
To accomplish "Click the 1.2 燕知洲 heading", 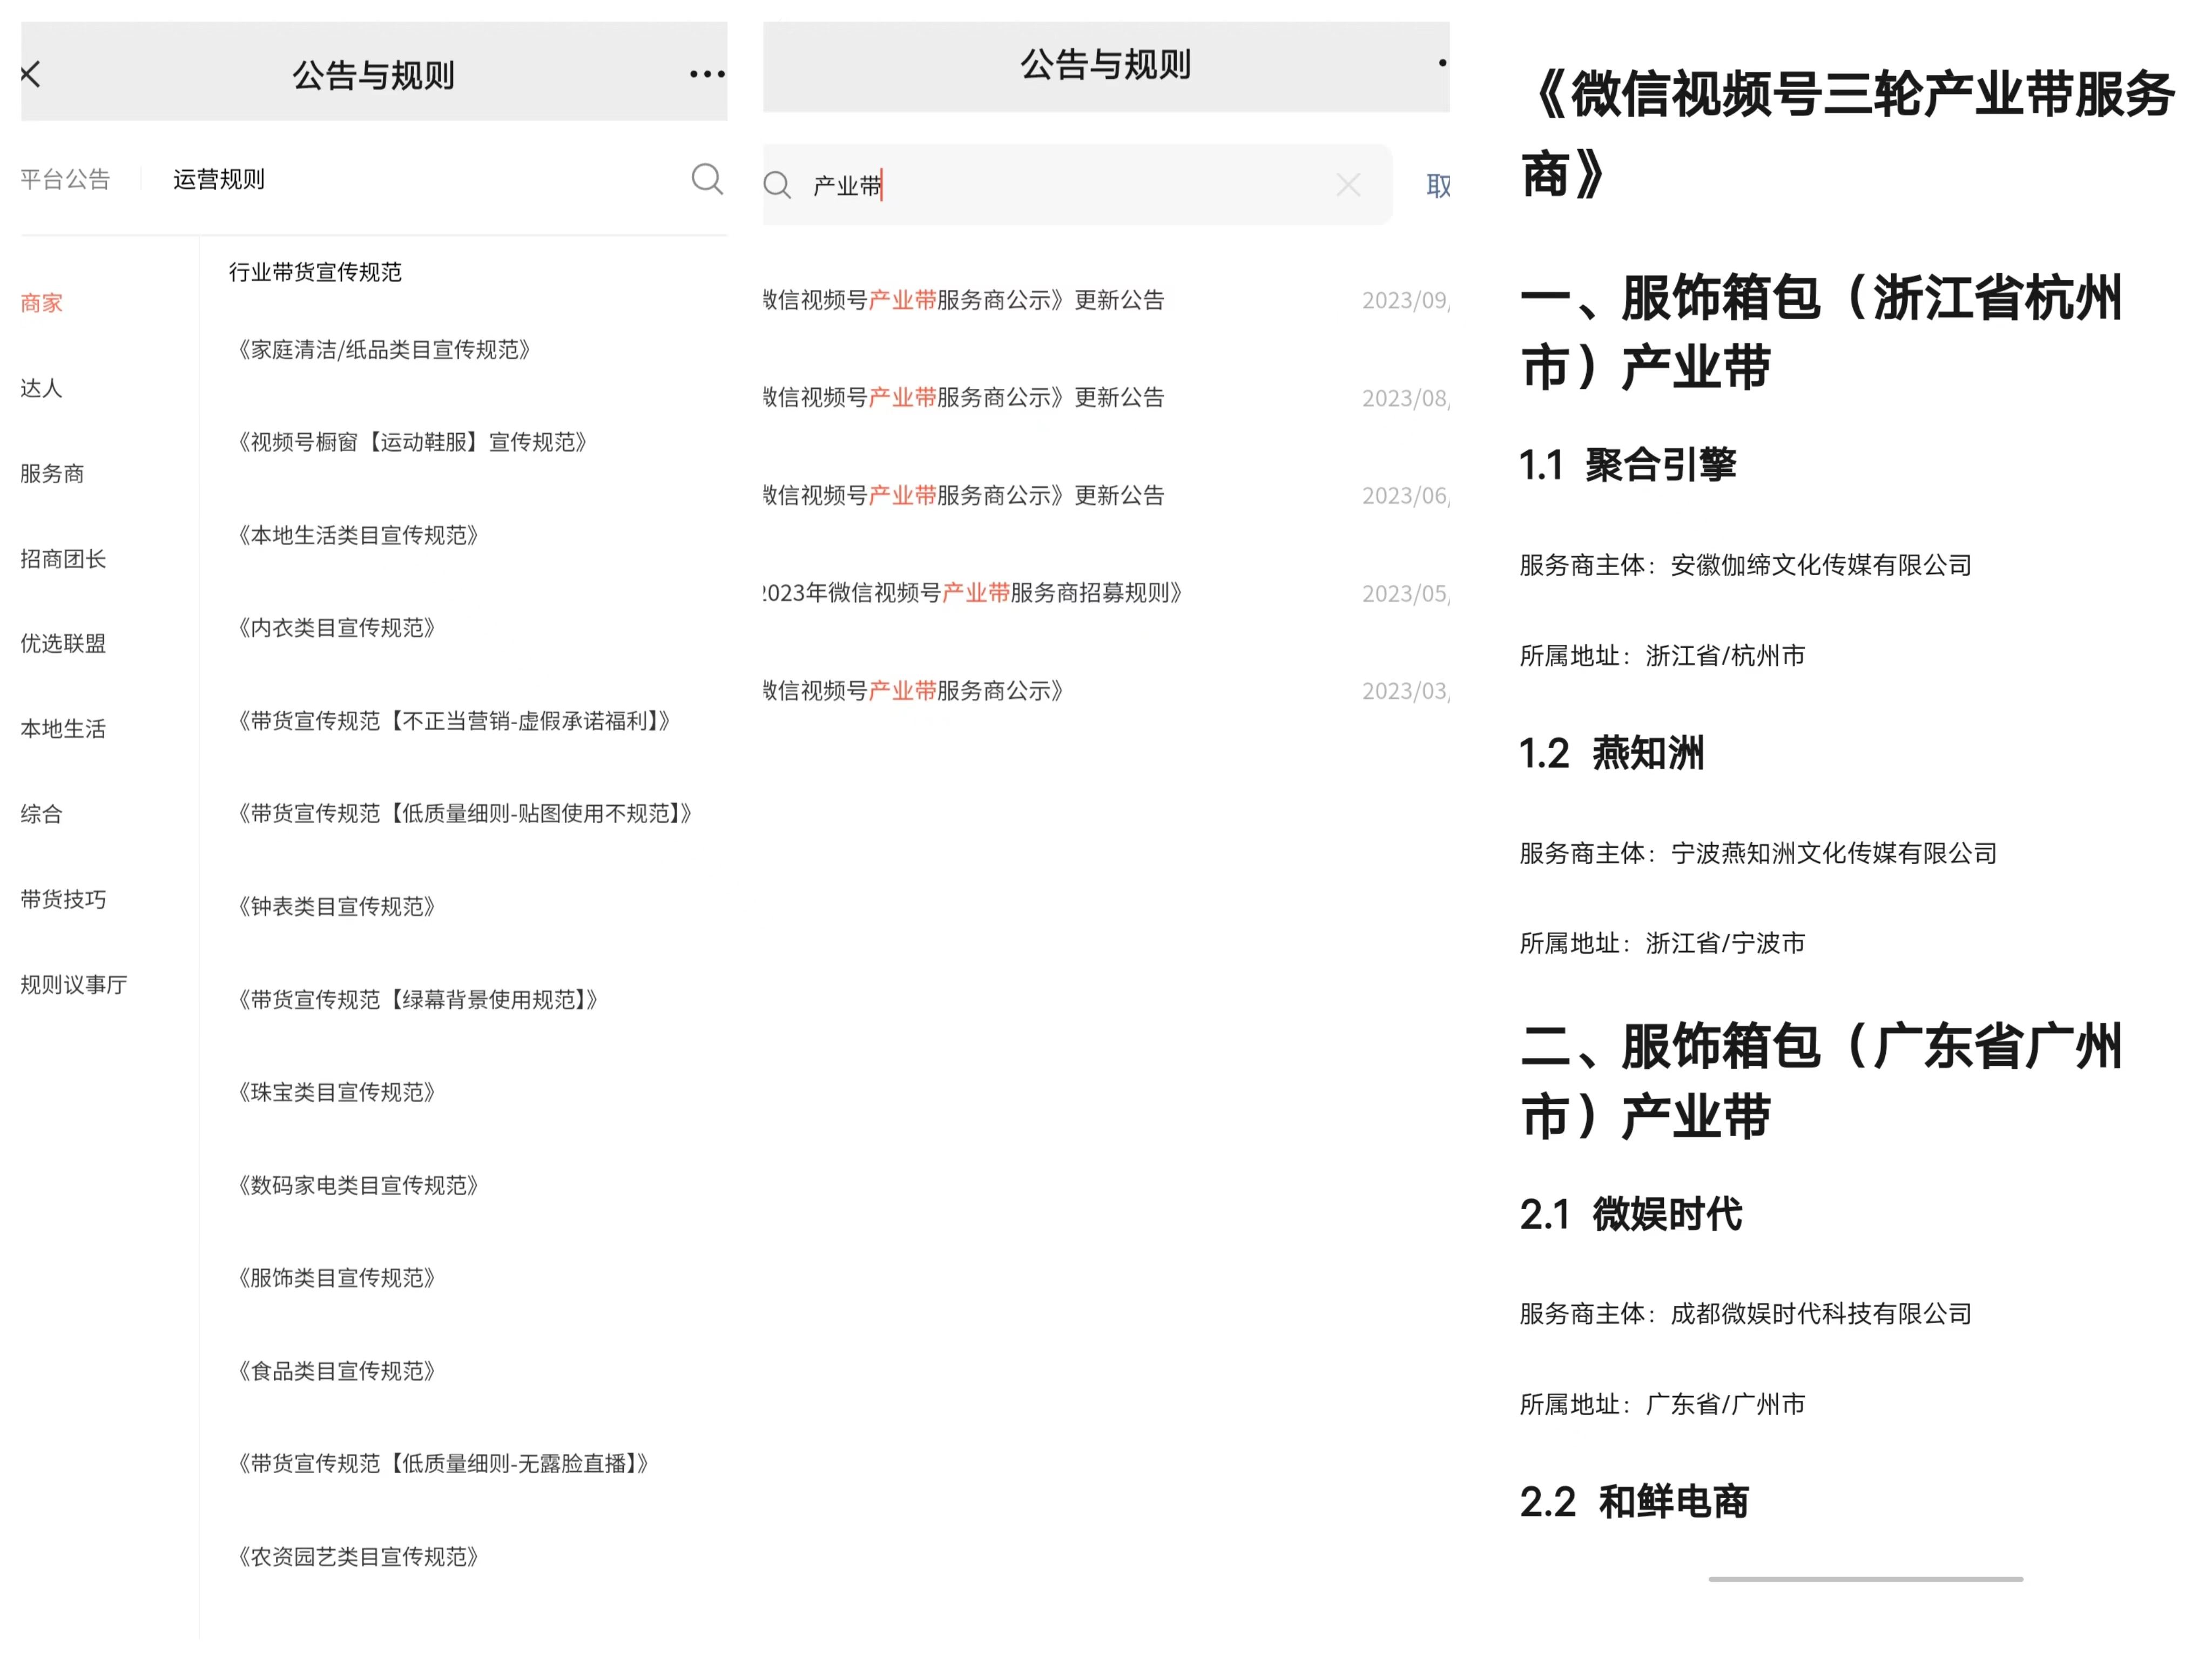I will [1611, 753].
